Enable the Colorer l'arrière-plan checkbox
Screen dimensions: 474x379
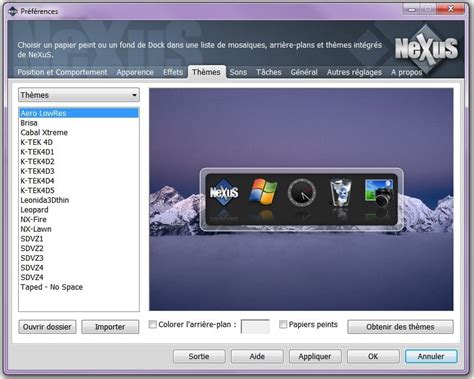pos(152,324)
